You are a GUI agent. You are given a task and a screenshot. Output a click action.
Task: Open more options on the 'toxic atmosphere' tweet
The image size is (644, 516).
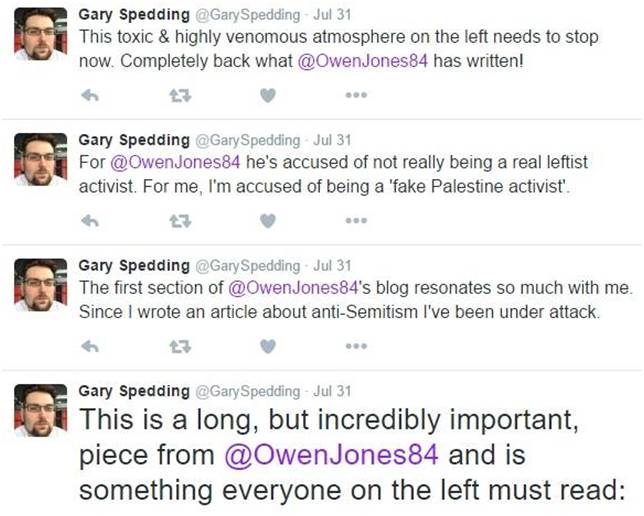[x=356, y=95]
